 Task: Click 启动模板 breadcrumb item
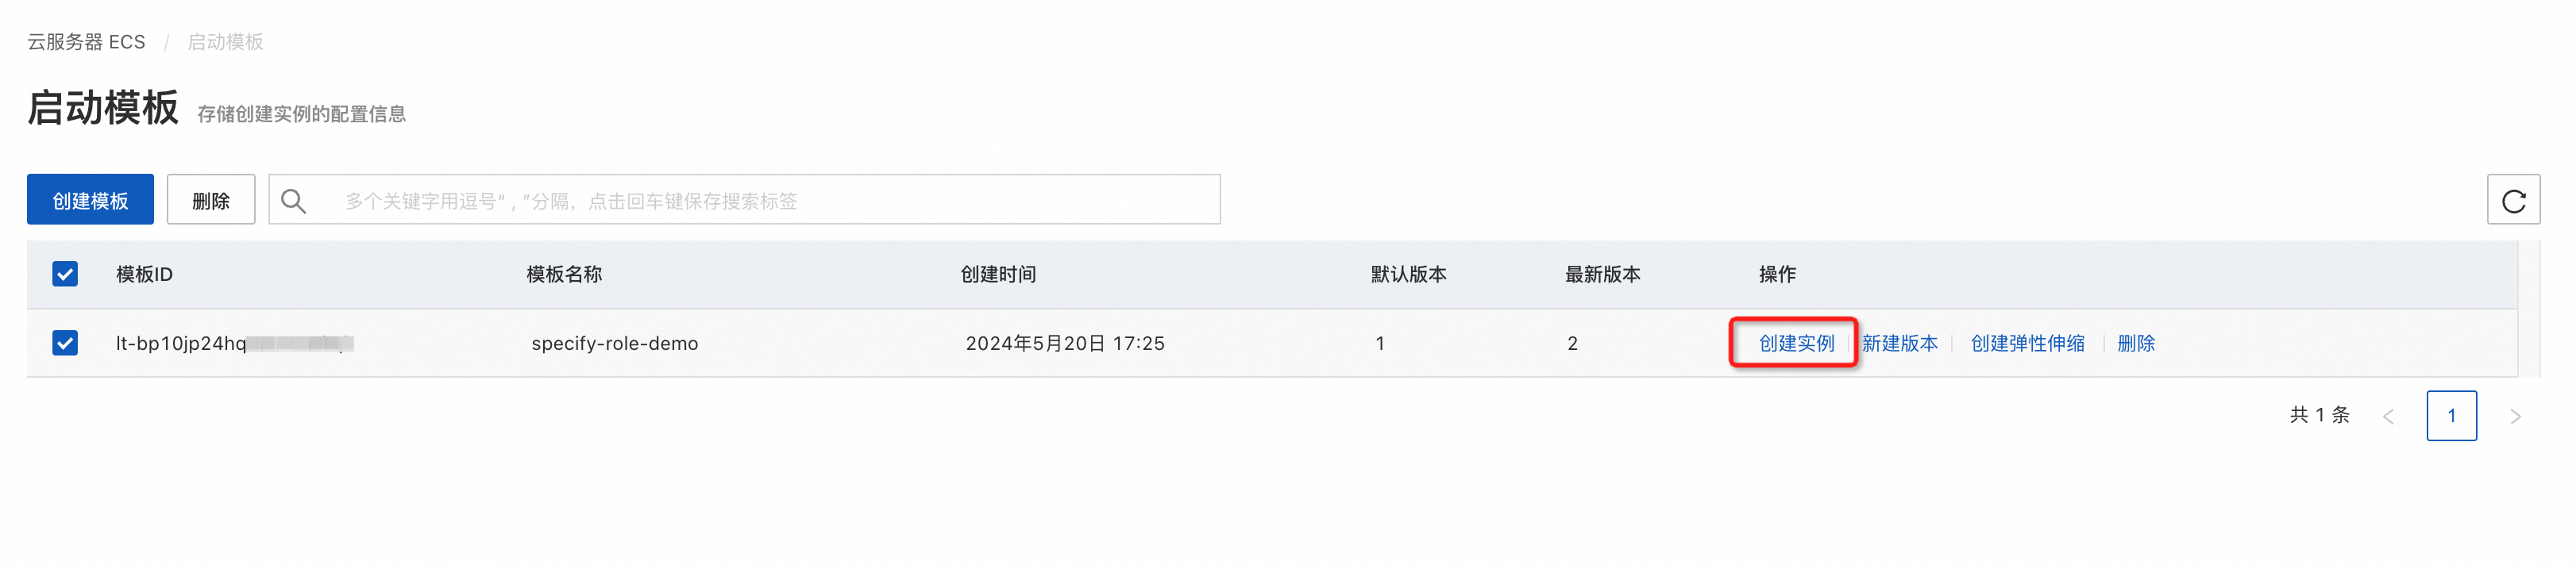pyautogui.click(x=226, y=42)
